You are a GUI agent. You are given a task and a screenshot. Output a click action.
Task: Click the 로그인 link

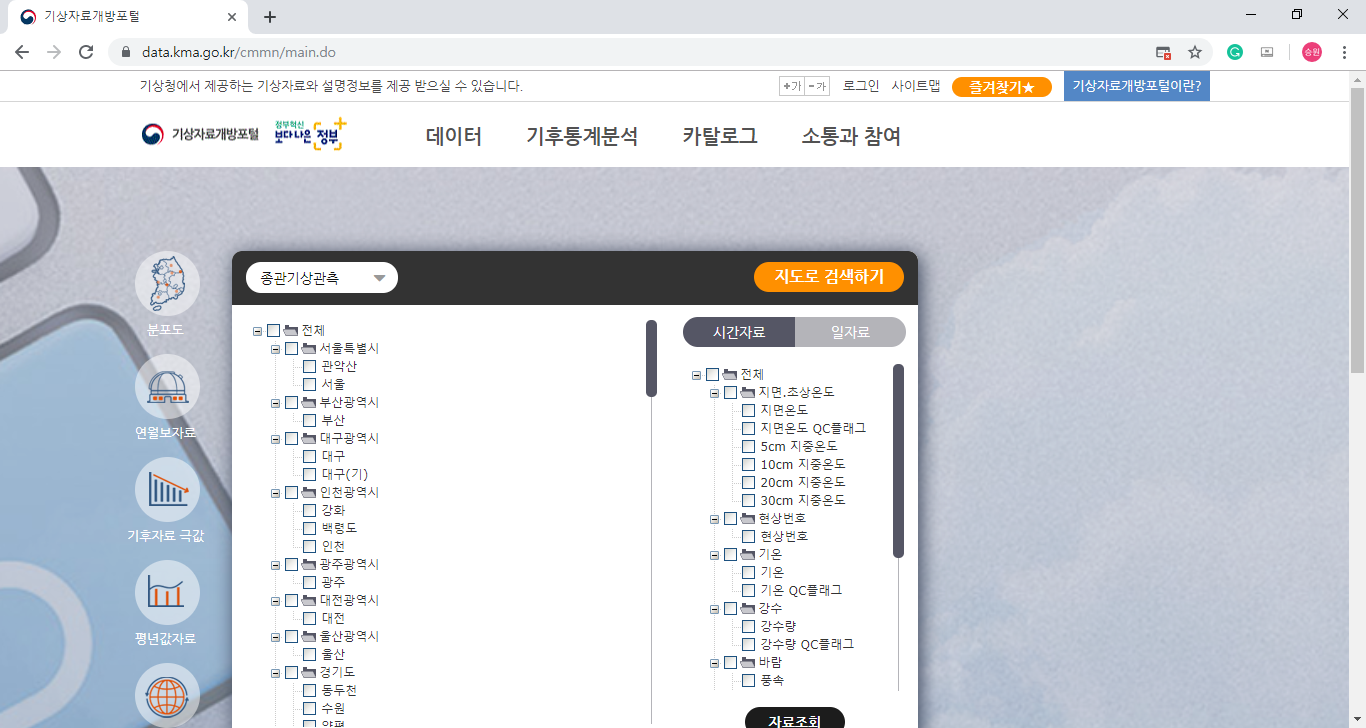861,86
